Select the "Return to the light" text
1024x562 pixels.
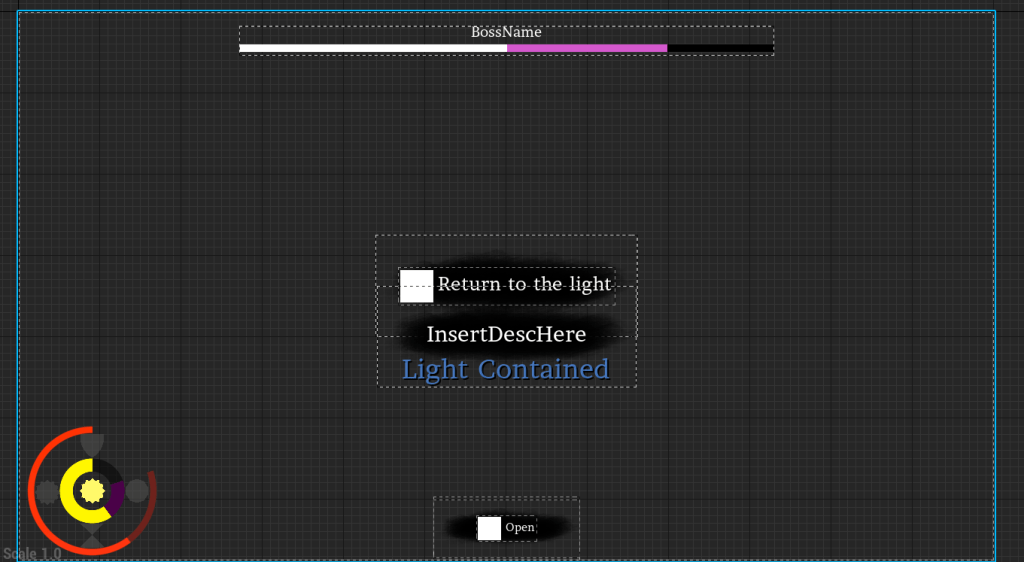tap(524, 285)
